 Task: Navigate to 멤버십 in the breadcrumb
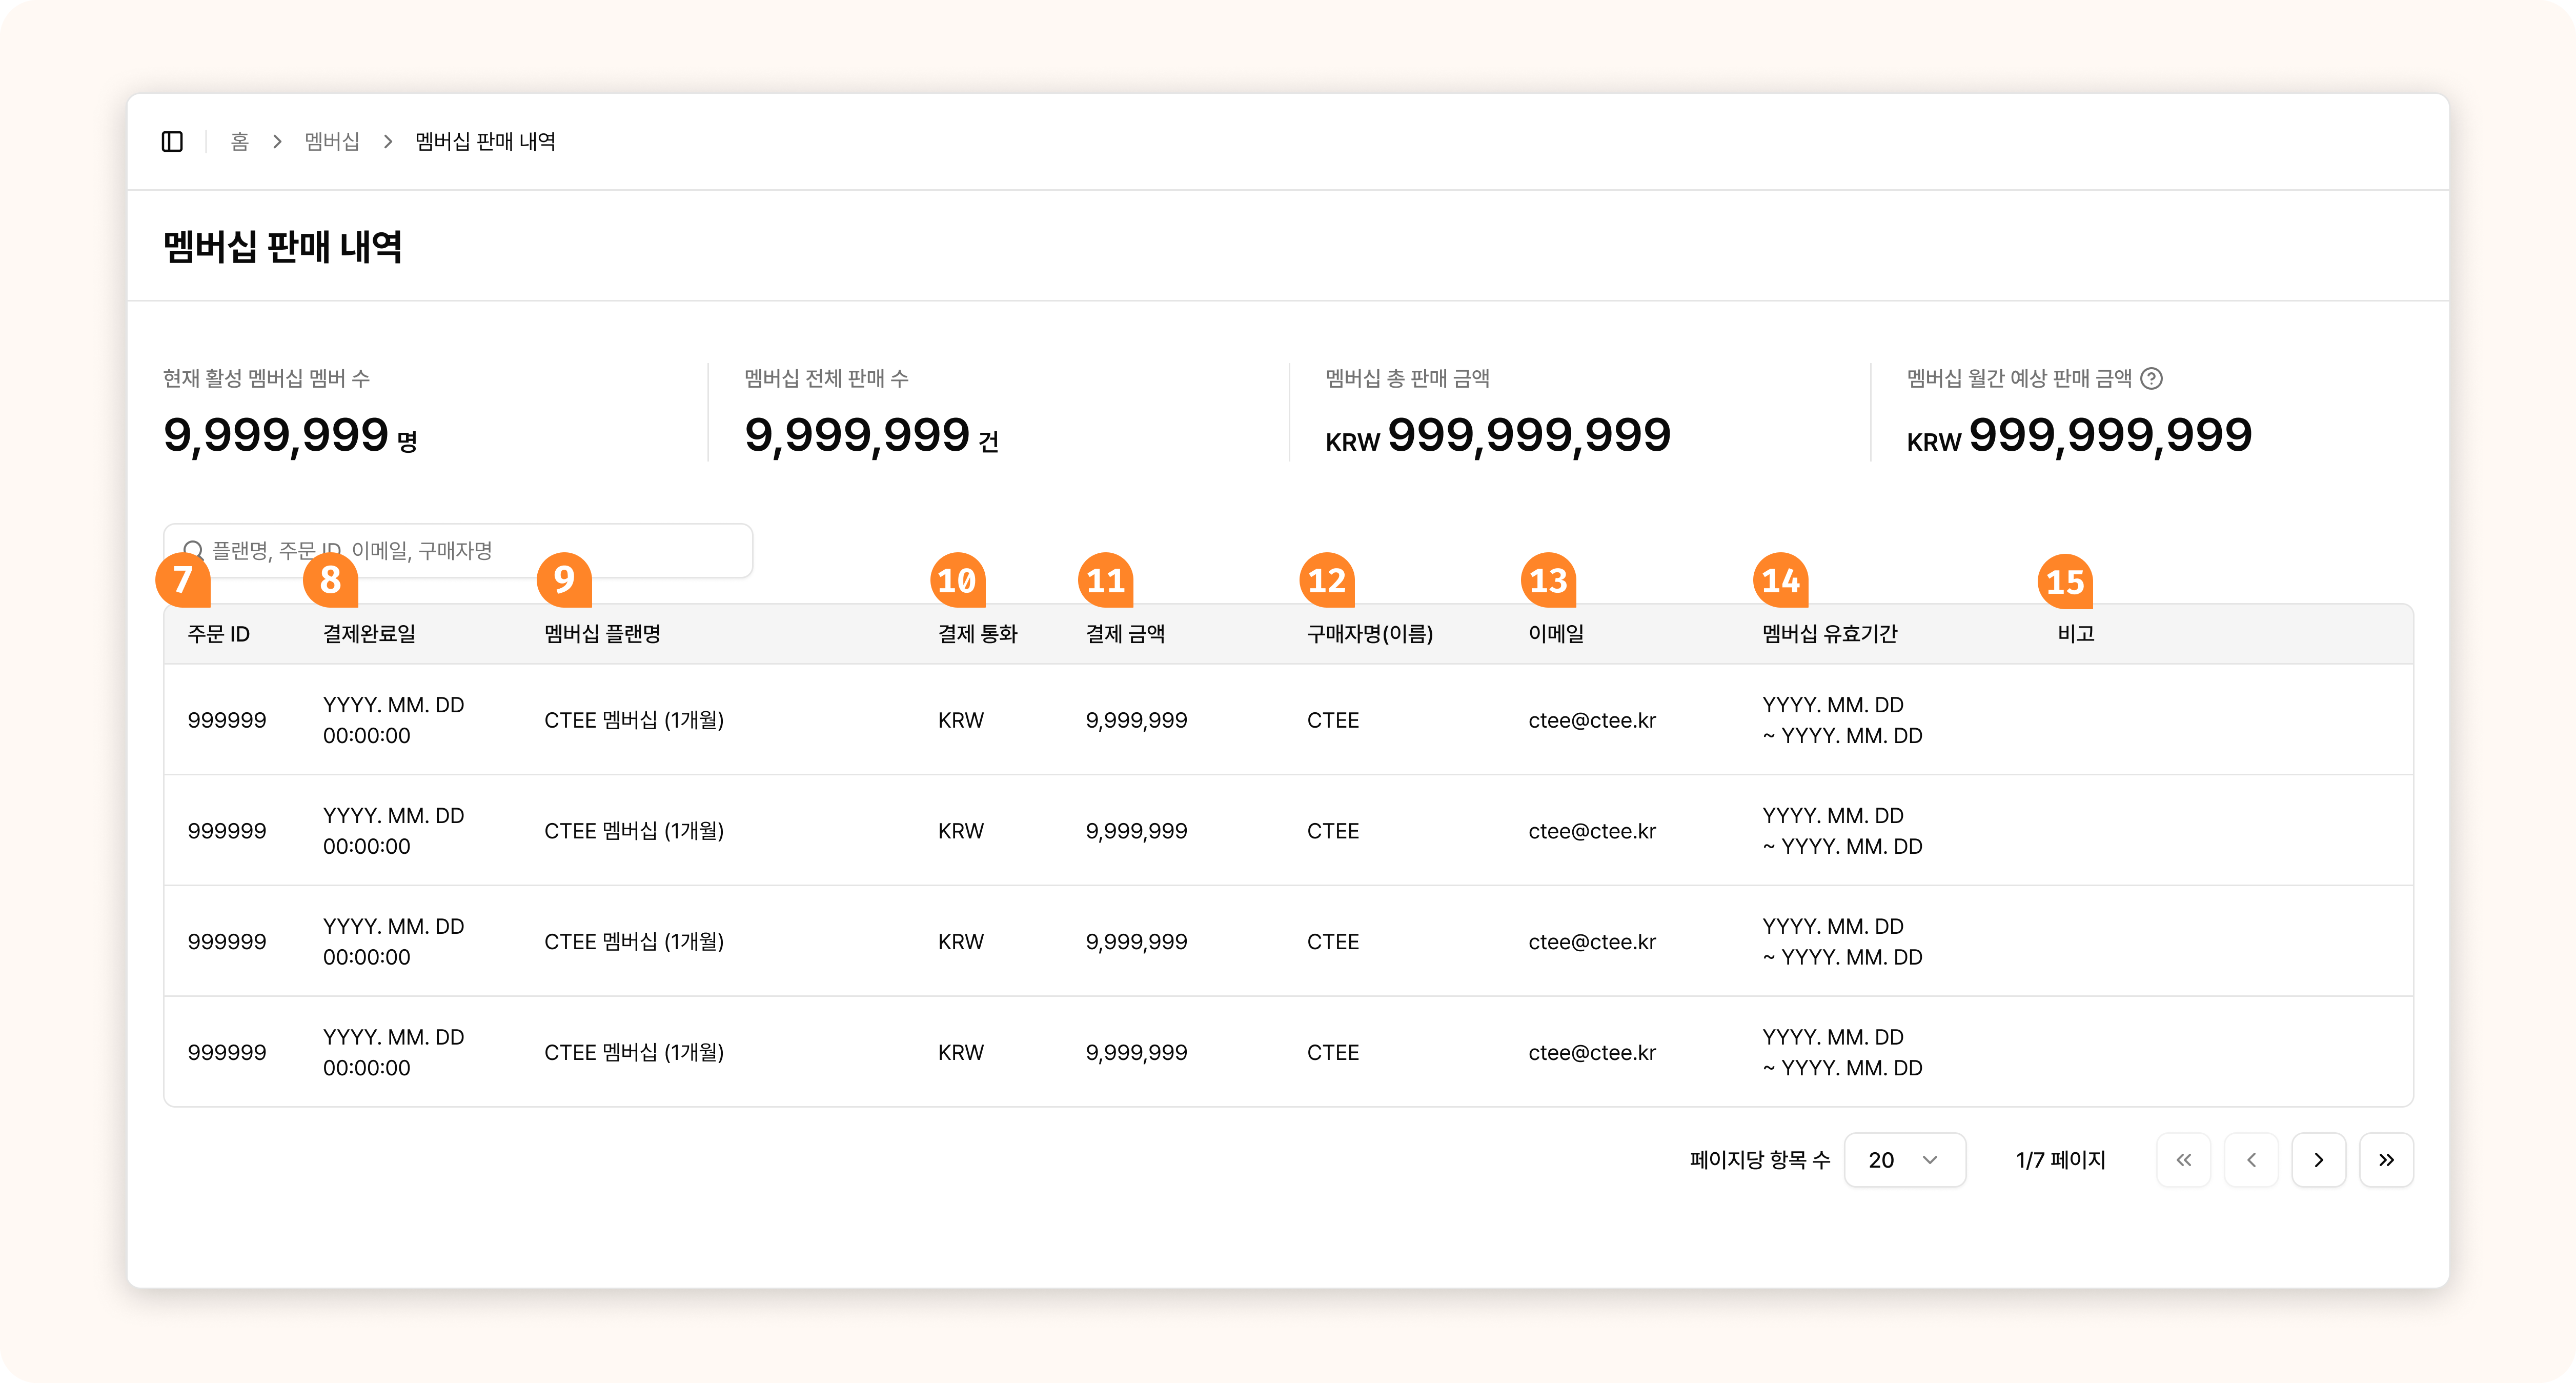332,141
